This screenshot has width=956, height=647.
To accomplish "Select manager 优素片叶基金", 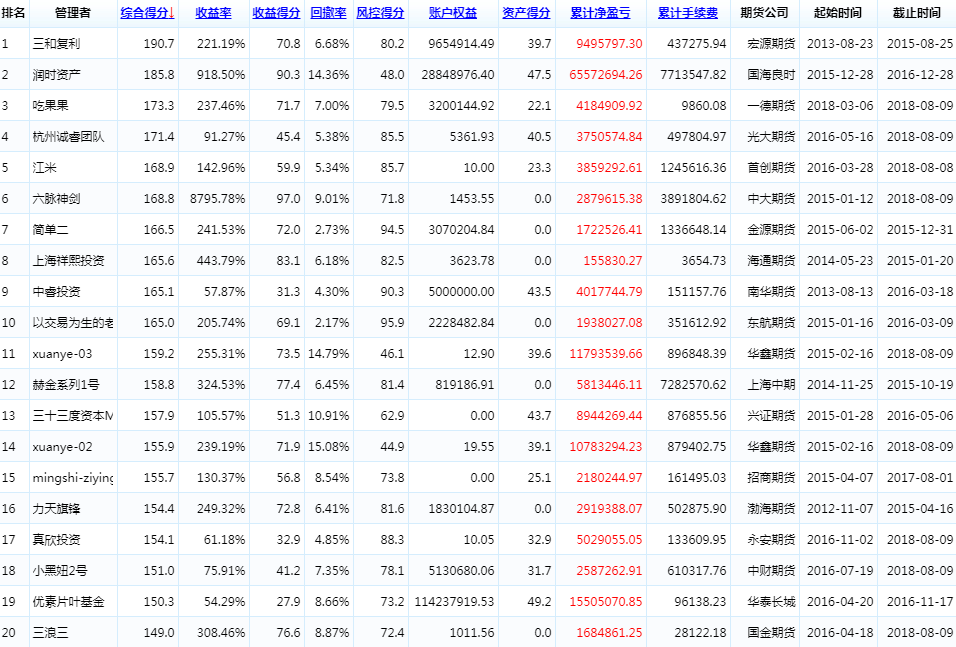I will coord(68,602).
